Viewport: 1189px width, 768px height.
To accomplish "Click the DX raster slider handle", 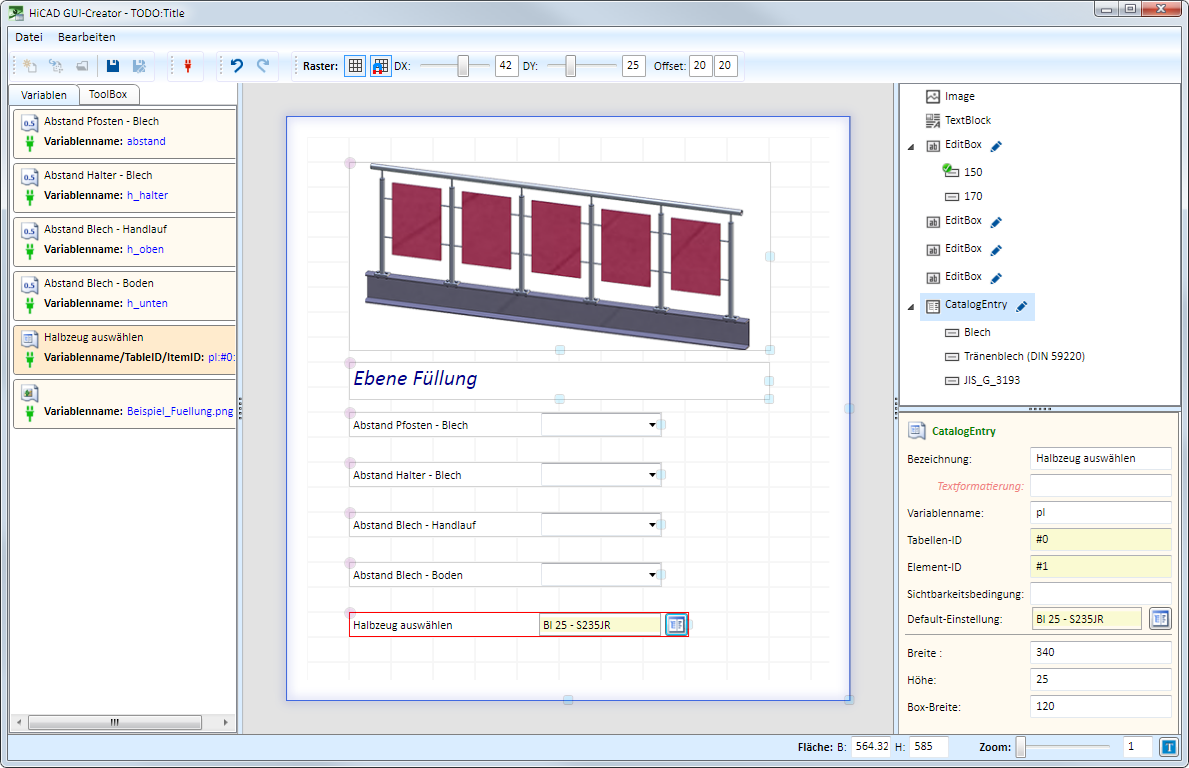I will pos(463,66).
